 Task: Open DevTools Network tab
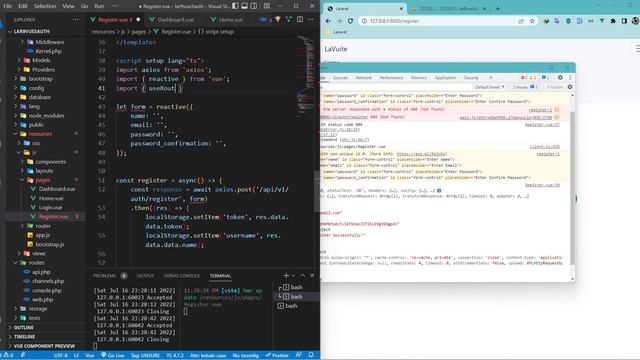363,78
